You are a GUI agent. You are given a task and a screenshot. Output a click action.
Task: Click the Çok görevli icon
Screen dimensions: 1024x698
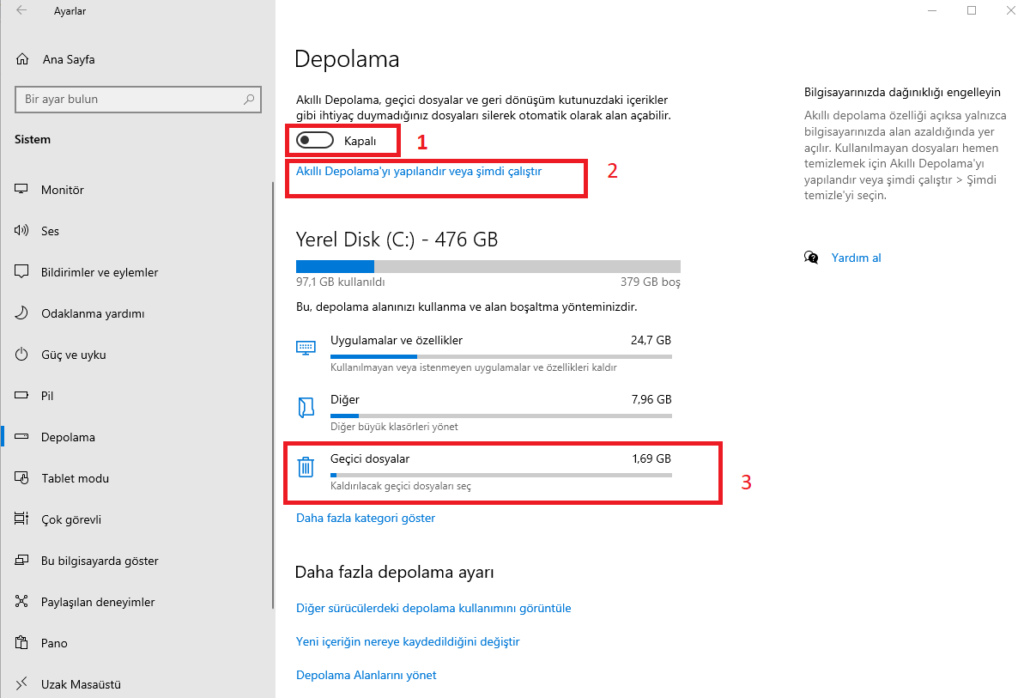coord(22,518)
